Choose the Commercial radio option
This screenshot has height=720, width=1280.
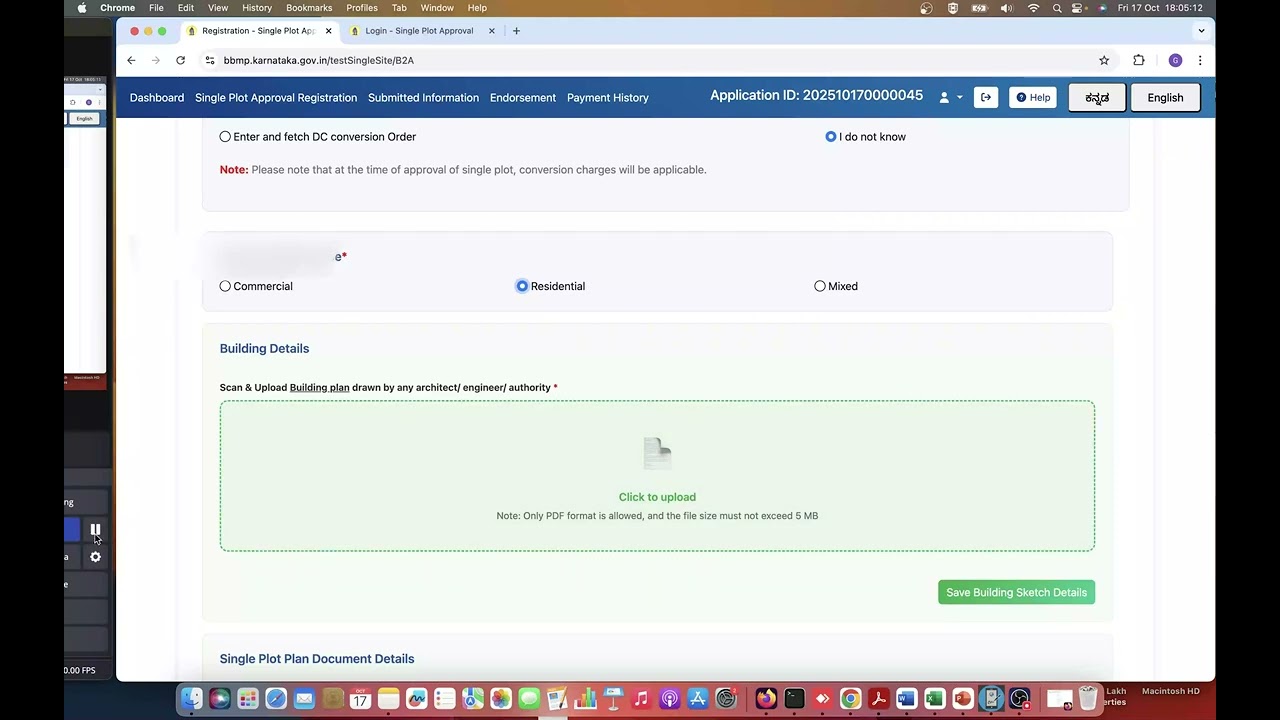pyautogui.click(x=225, y=286)
